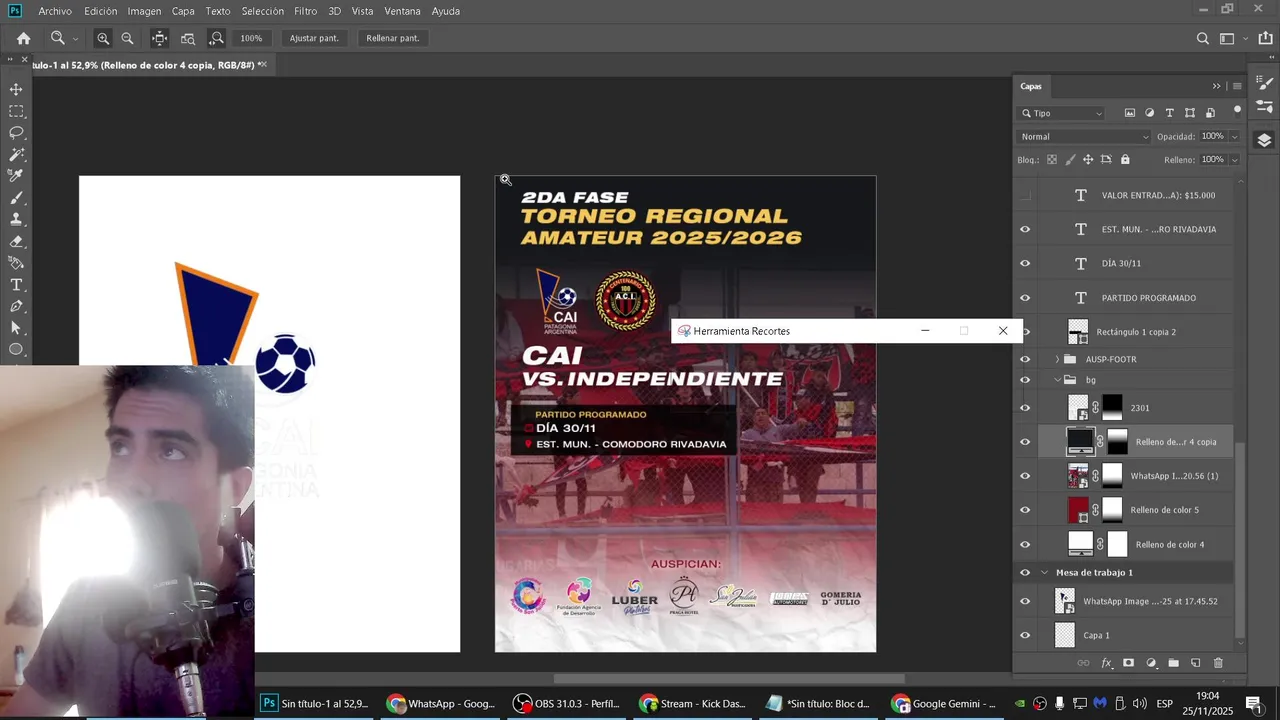Lock image pixels brush icon
This screenshot has height=720, width=1280.
pos(1071,159)
